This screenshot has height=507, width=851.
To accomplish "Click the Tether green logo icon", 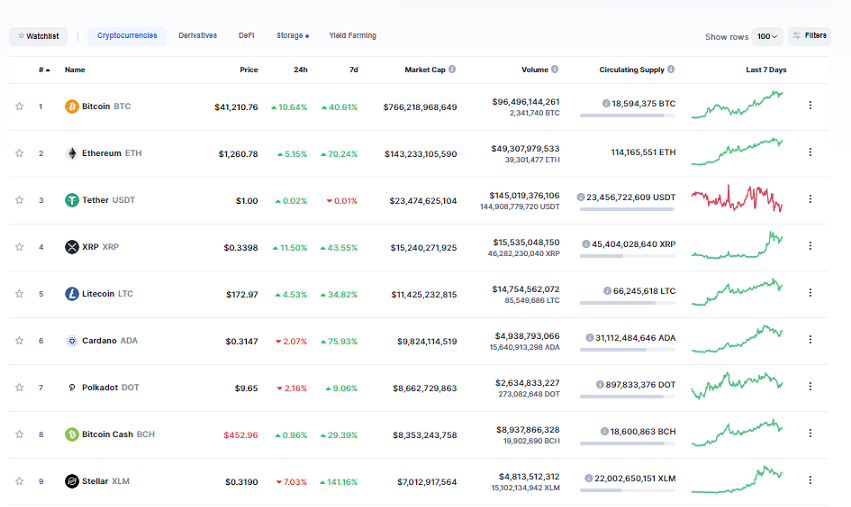I will click(72, 200).
